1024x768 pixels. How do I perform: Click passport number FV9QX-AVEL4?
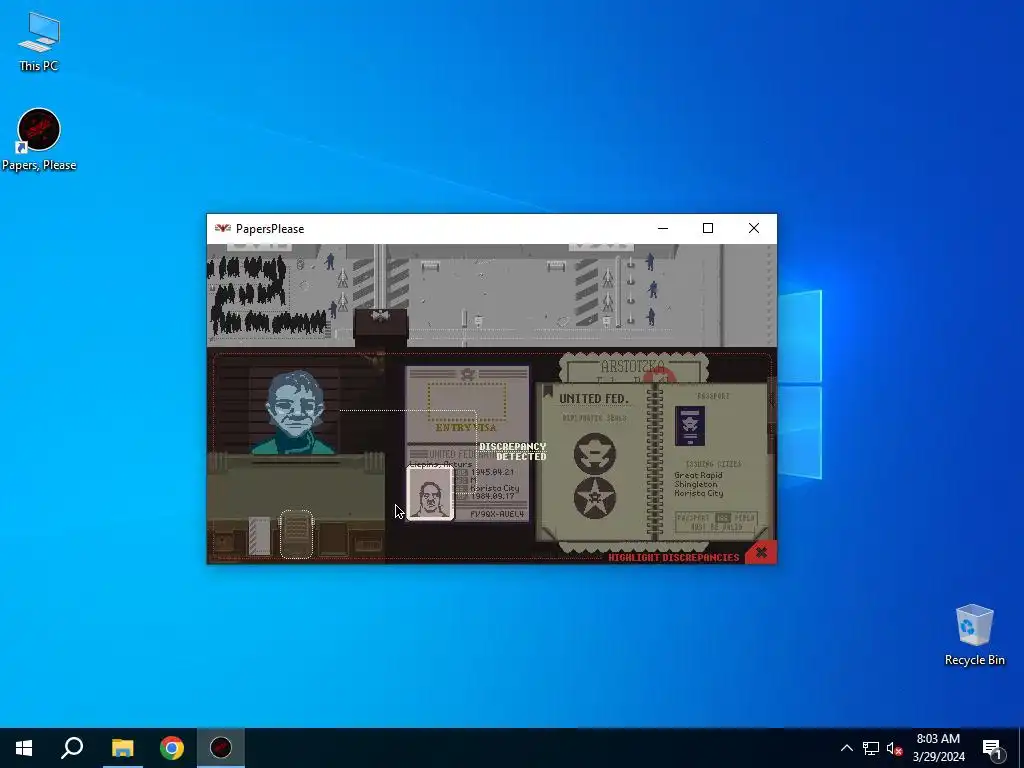pos(497,514)
